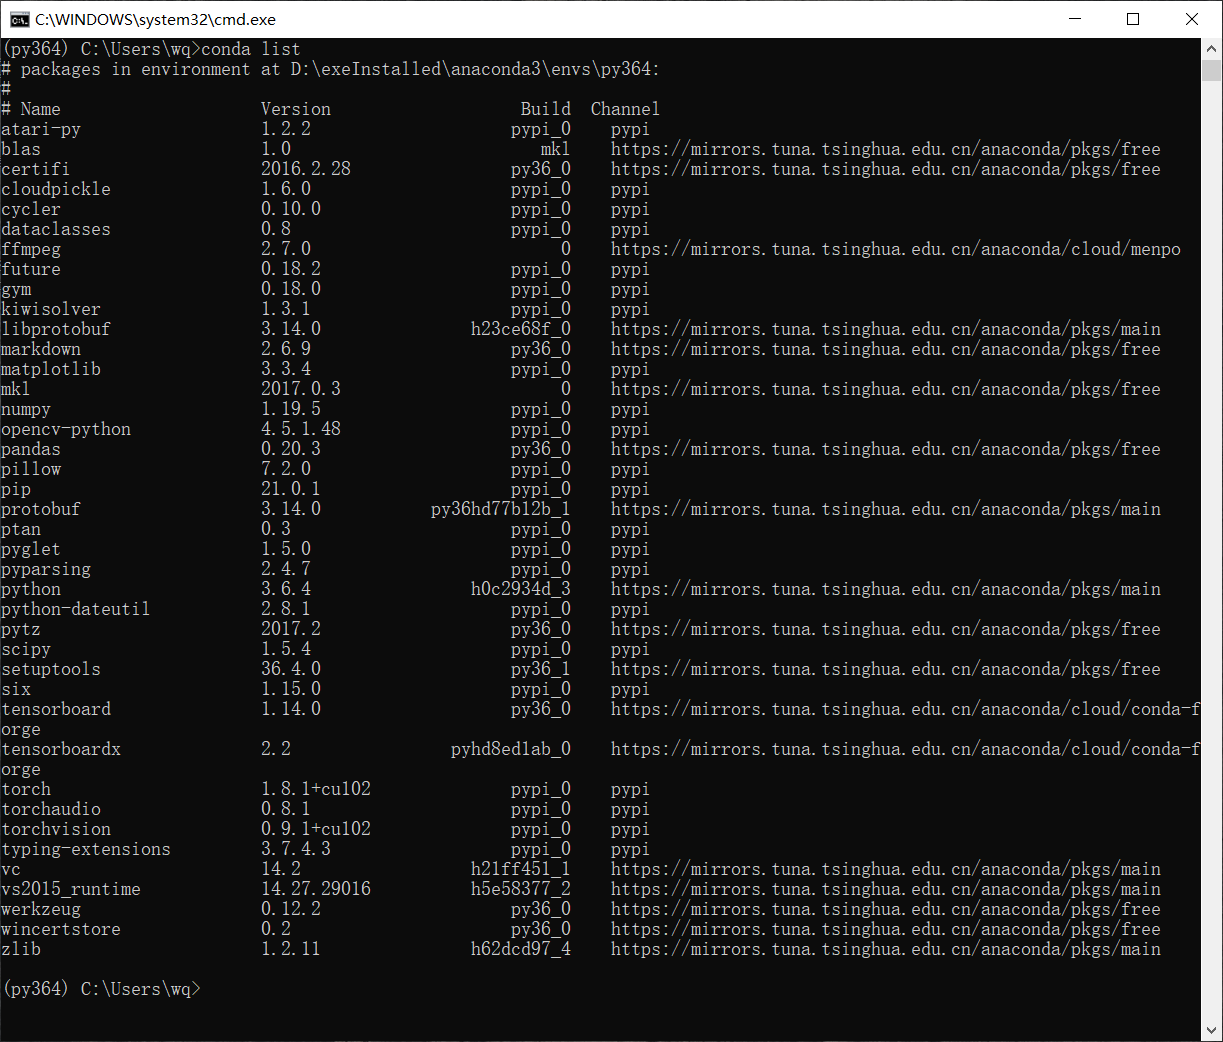Click the 'Version' column header
Viewport: 1223px width, 1042px height.
[x=296, y=109]
